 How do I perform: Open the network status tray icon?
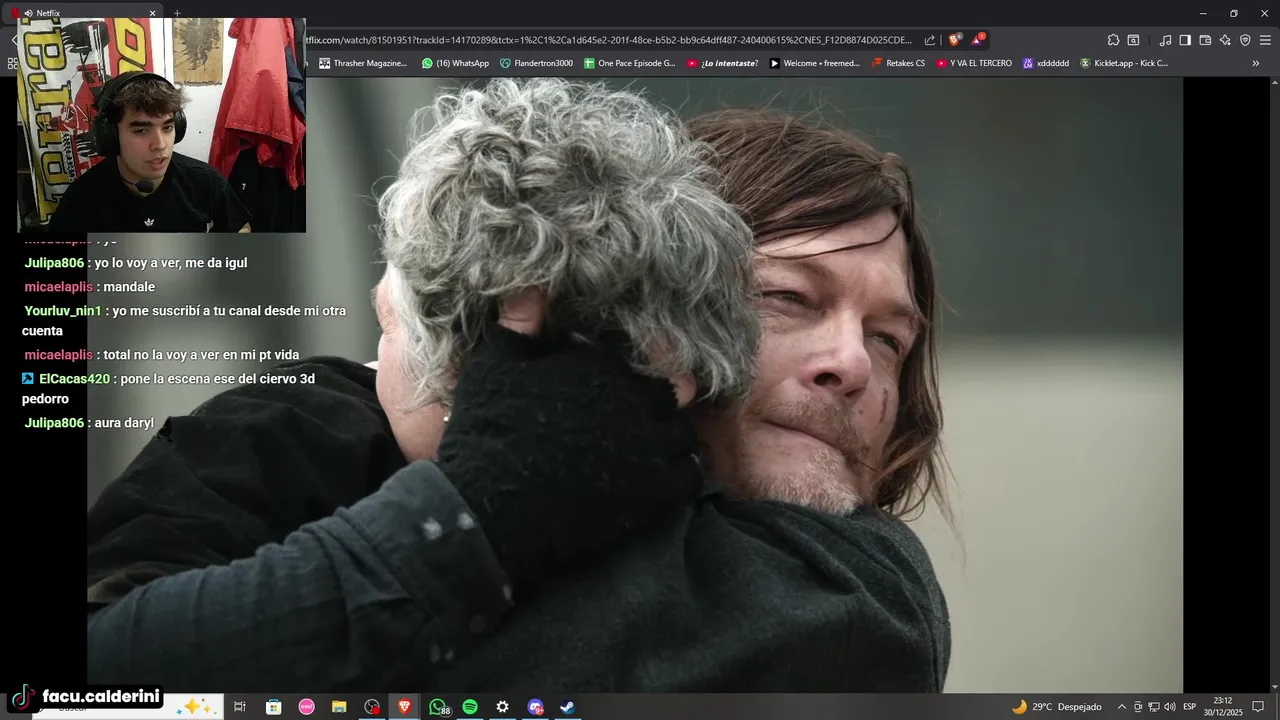click(x=1154, y=707)
